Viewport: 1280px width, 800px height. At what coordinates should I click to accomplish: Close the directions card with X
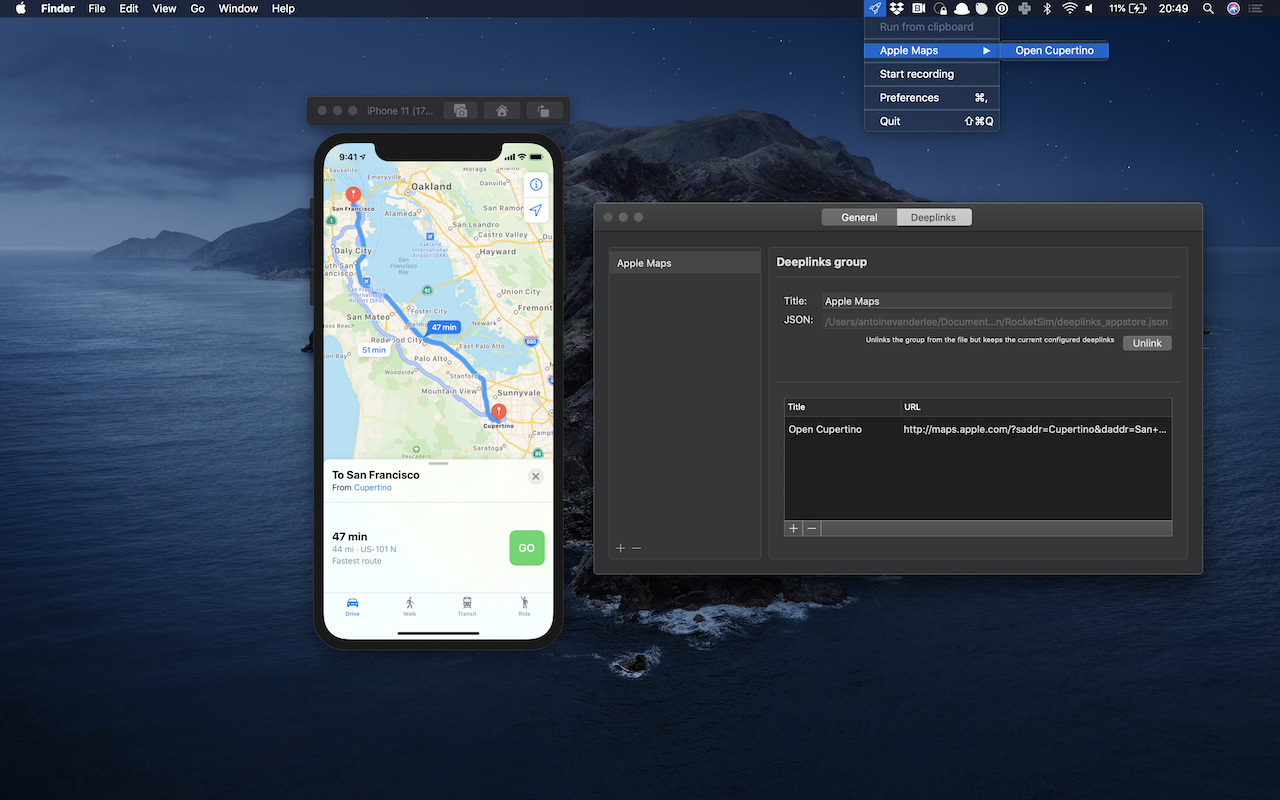(x=536, y=477)
